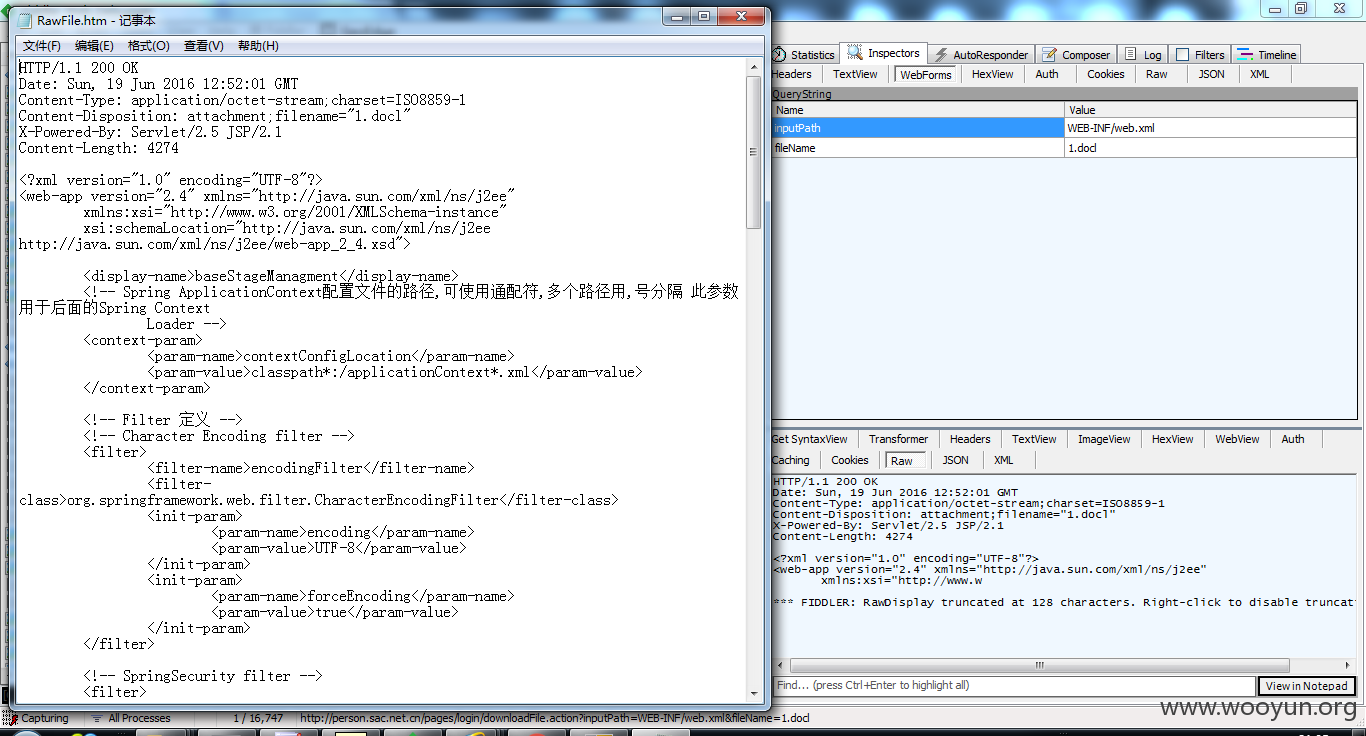Image resolution: width=1366 pixels, height=736 pixels.
Task: Click the Value column header in QueryString table
Action: coord(1210,110)
